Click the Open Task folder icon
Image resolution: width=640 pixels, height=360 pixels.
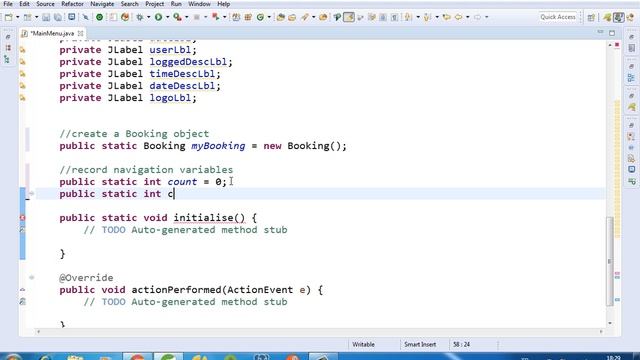point(292,17)
